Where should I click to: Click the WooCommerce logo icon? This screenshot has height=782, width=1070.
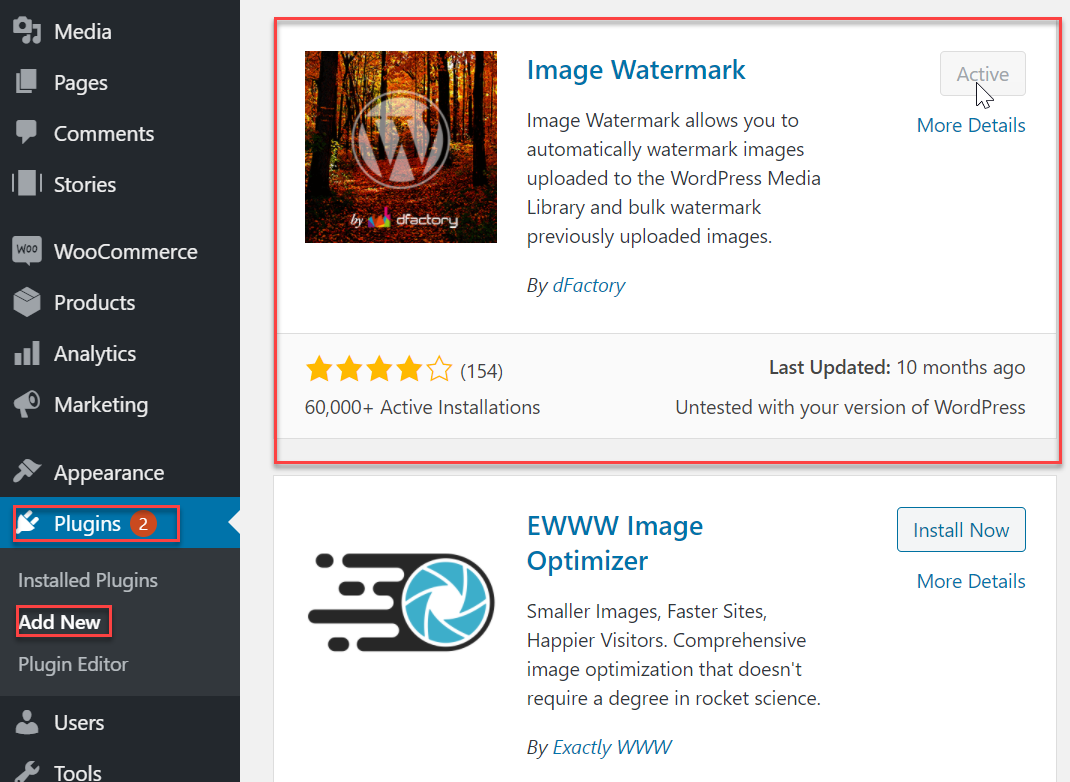(x=26, y=251)
